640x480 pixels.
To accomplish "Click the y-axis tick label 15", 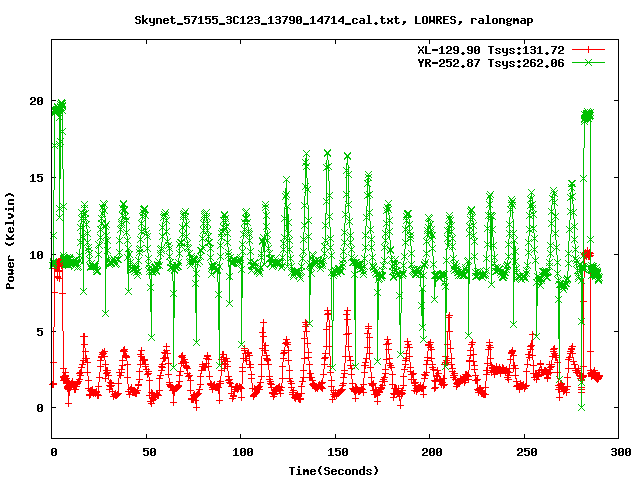I will [x=36, y=178].
